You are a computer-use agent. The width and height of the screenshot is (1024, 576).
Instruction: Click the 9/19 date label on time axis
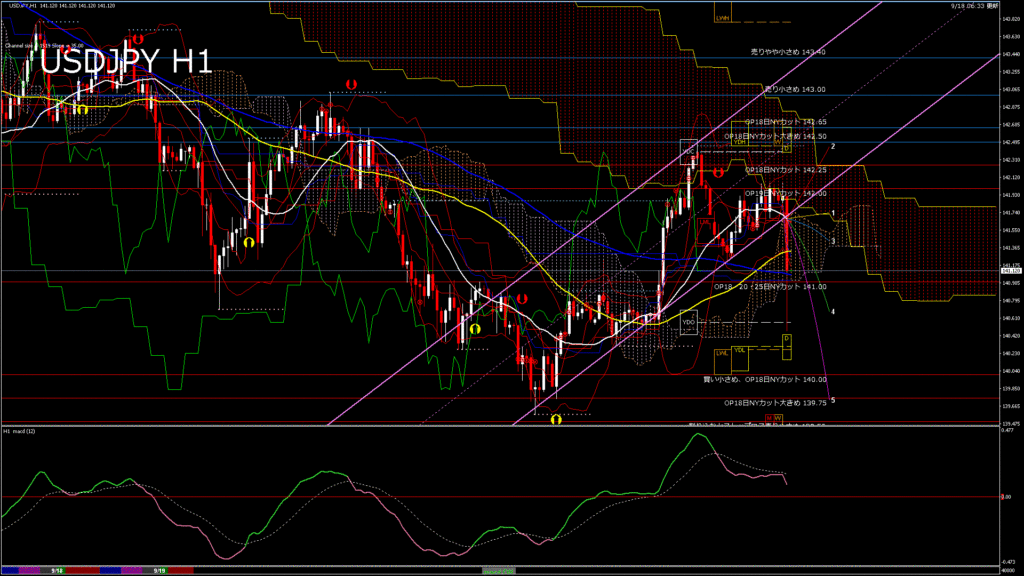(x=159, y=571)
